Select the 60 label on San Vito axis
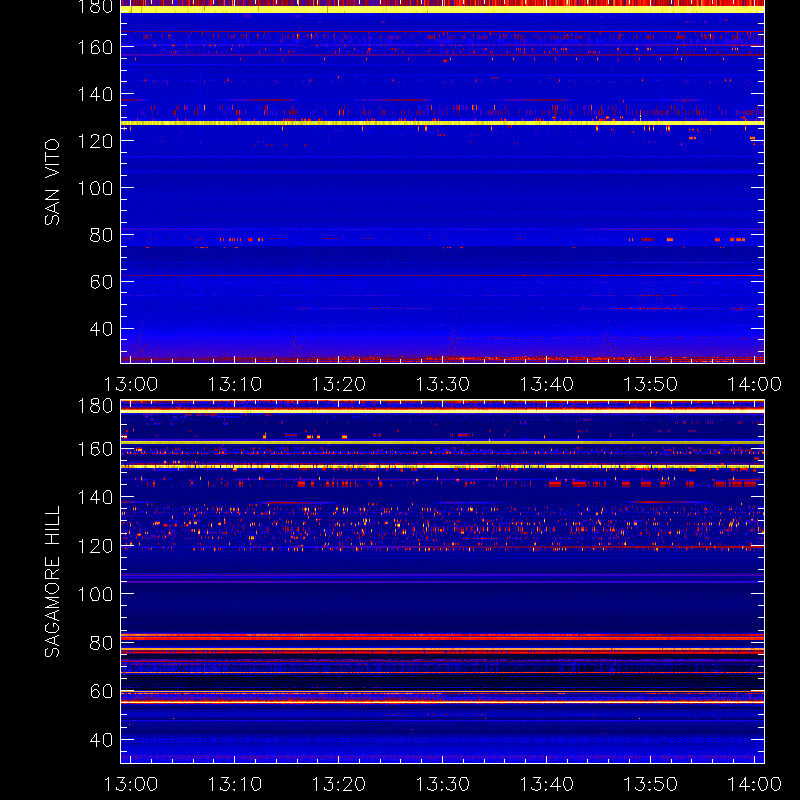The width and height of the screenshot is (800, 800). coord(102,282)
